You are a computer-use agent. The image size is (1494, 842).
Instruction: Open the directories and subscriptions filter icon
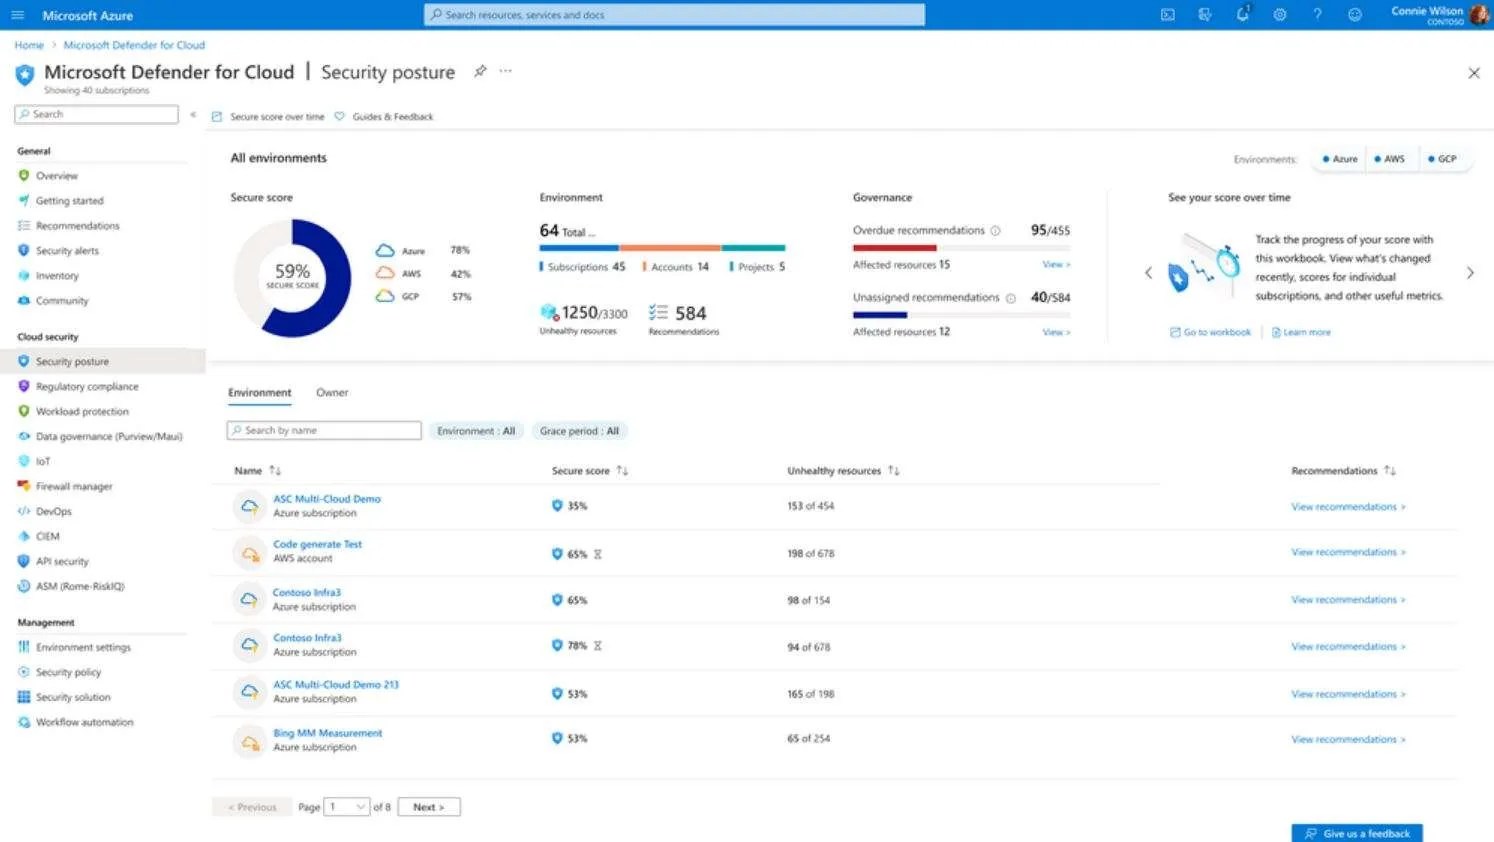(1205, 15)
